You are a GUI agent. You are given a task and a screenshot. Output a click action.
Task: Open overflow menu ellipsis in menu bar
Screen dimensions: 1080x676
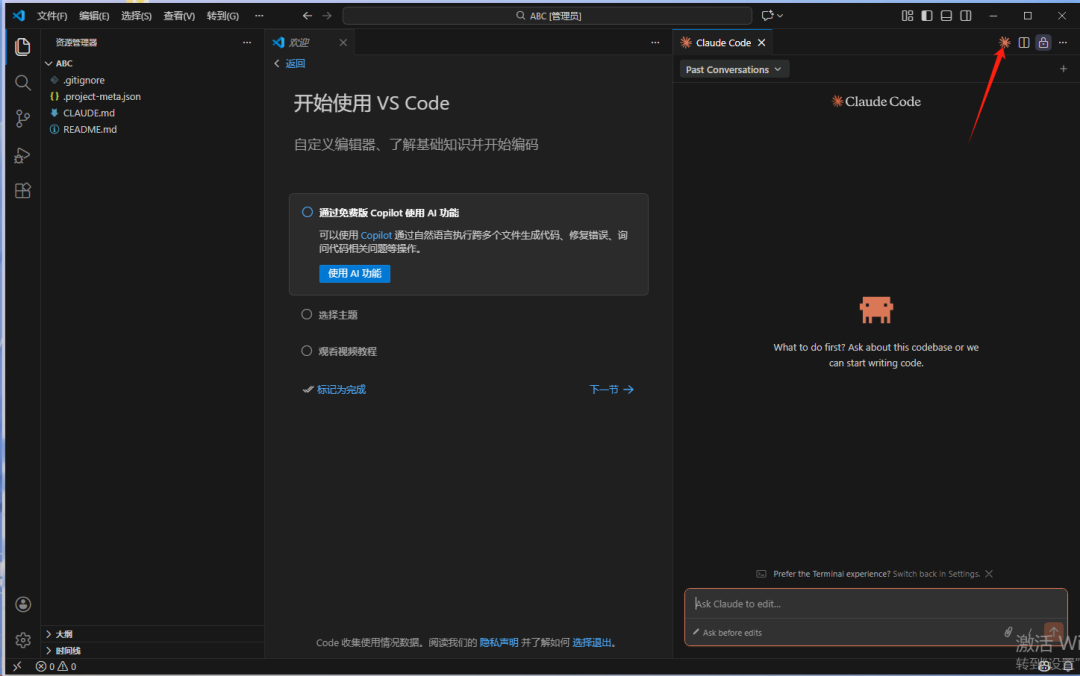click(259, 15)
